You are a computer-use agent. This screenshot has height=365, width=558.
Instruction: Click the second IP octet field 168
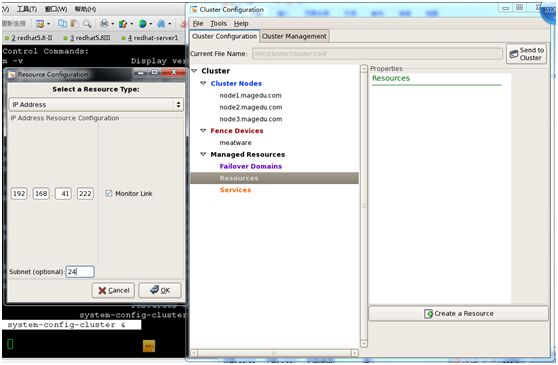[x=41, y=194]
